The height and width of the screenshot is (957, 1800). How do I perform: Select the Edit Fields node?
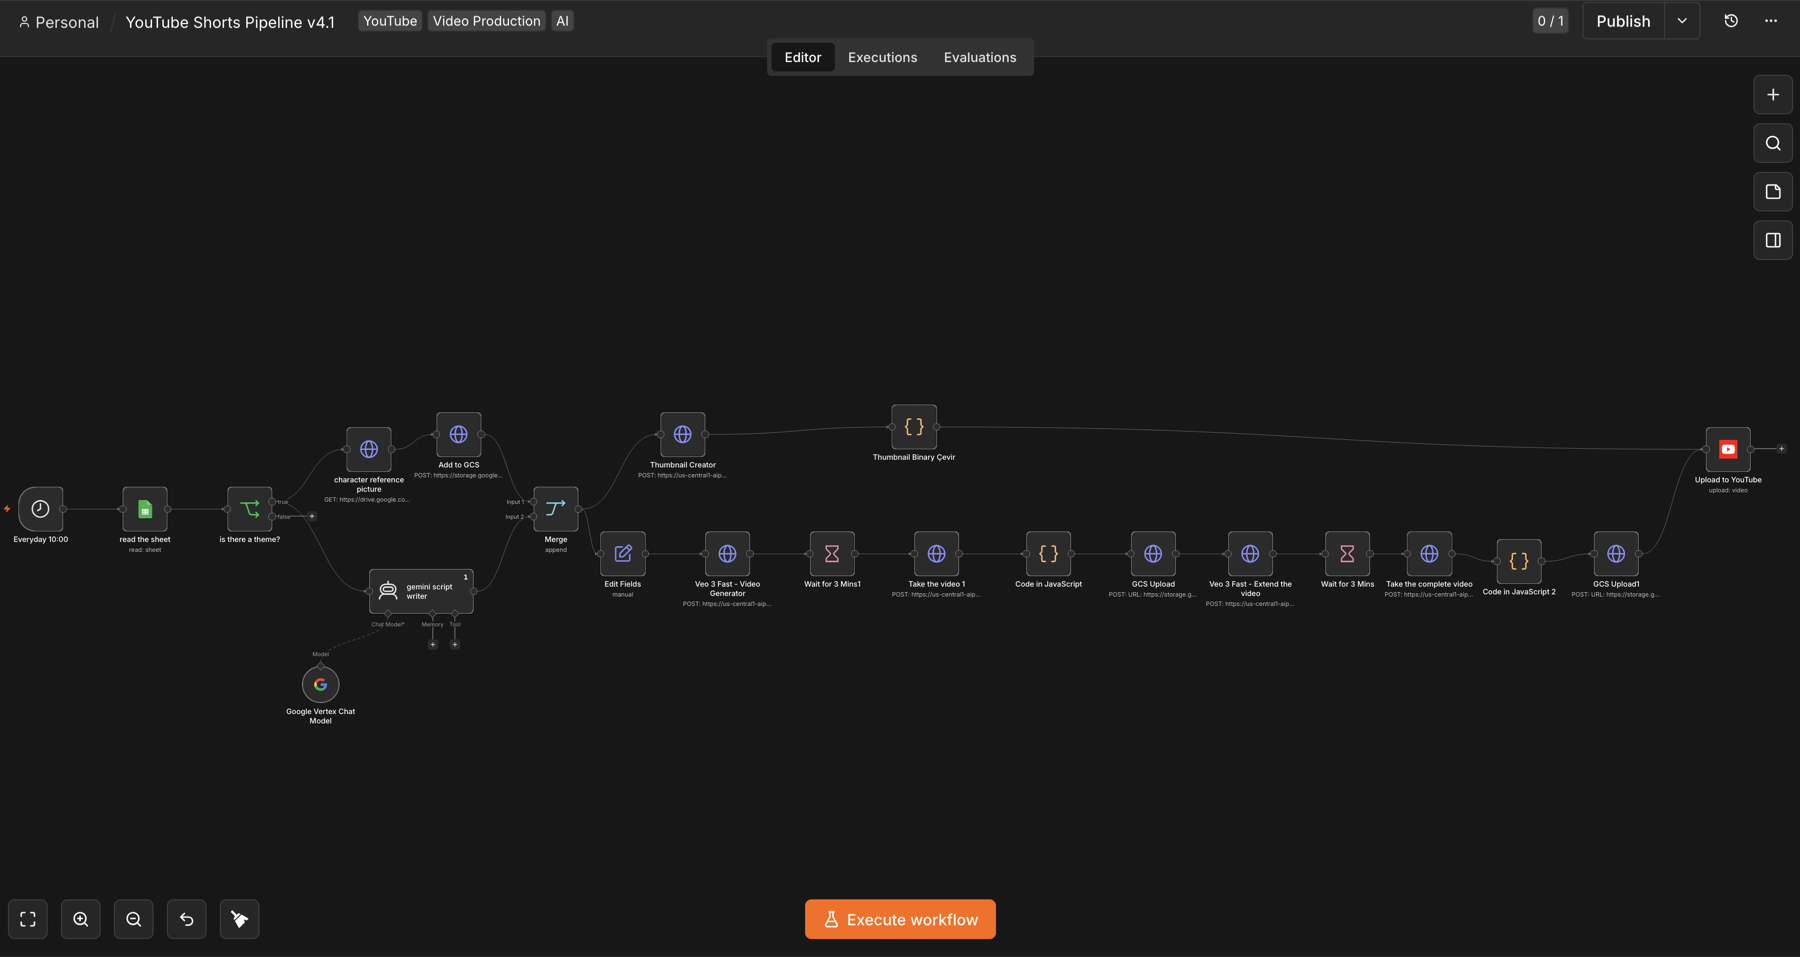pyautogui.click(x=623, y=553)
